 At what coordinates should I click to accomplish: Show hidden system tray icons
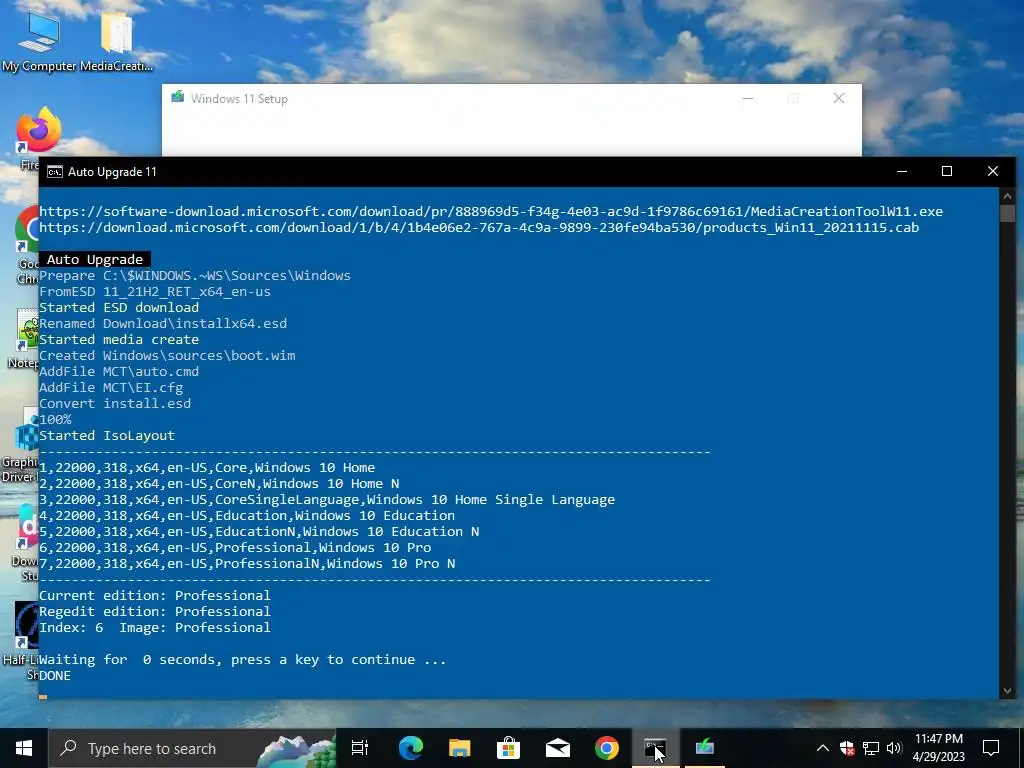823,748
